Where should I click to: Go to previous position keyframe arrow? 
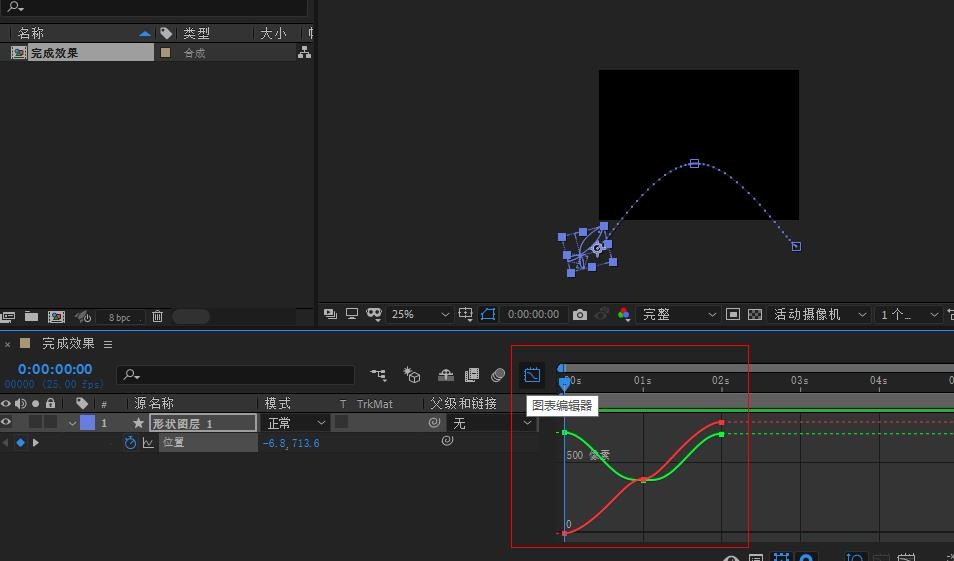(5, 442)
